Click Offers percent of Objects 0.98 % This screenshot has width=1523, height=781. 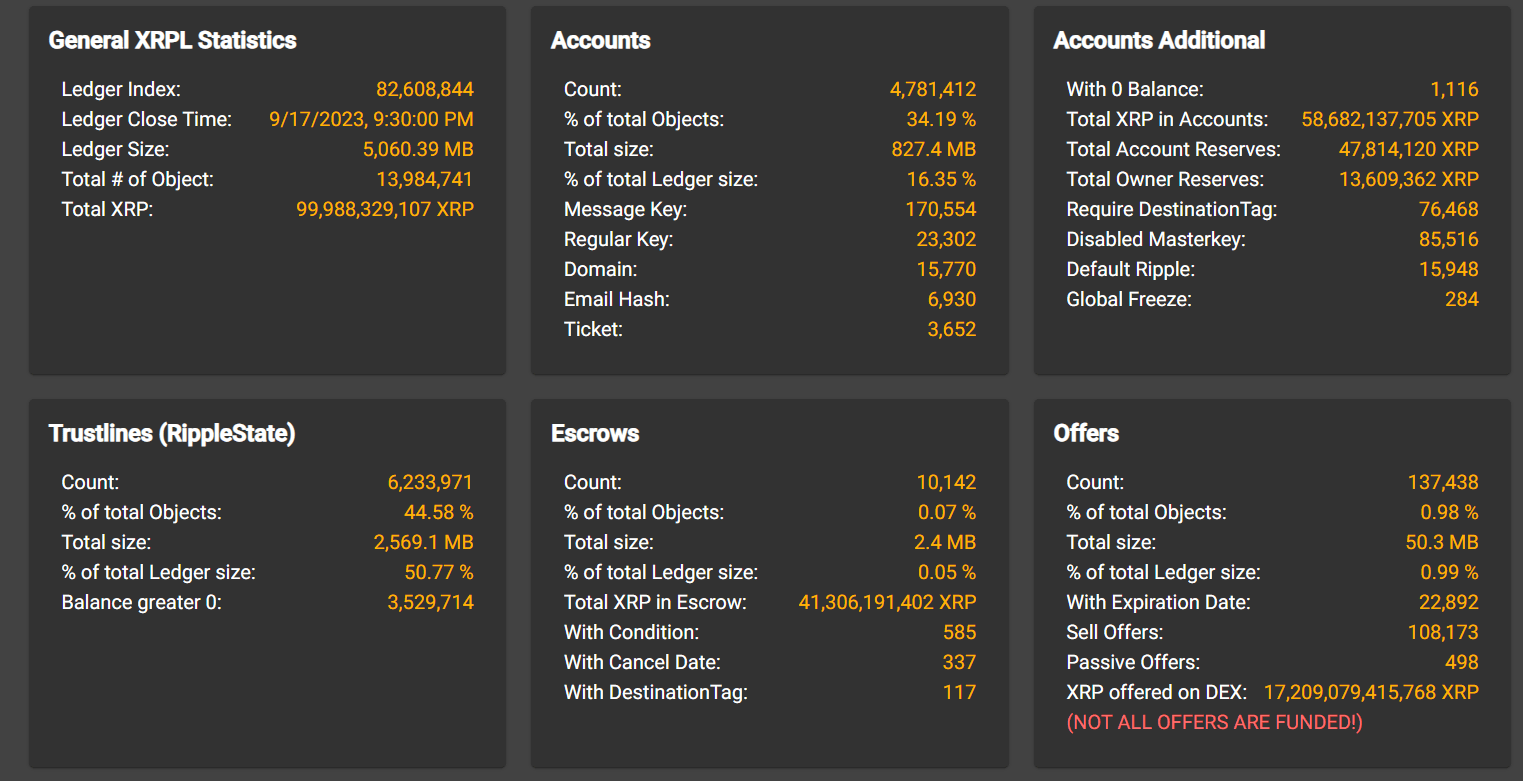tap(1450, 512)
